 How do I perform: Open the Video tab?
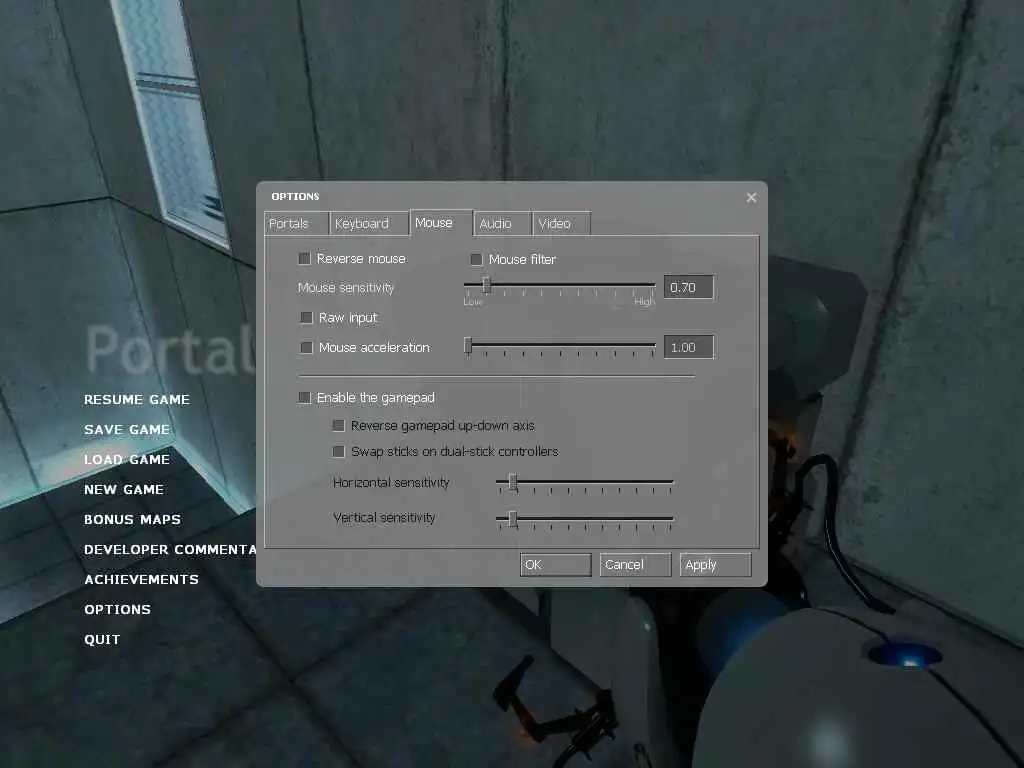562,223
